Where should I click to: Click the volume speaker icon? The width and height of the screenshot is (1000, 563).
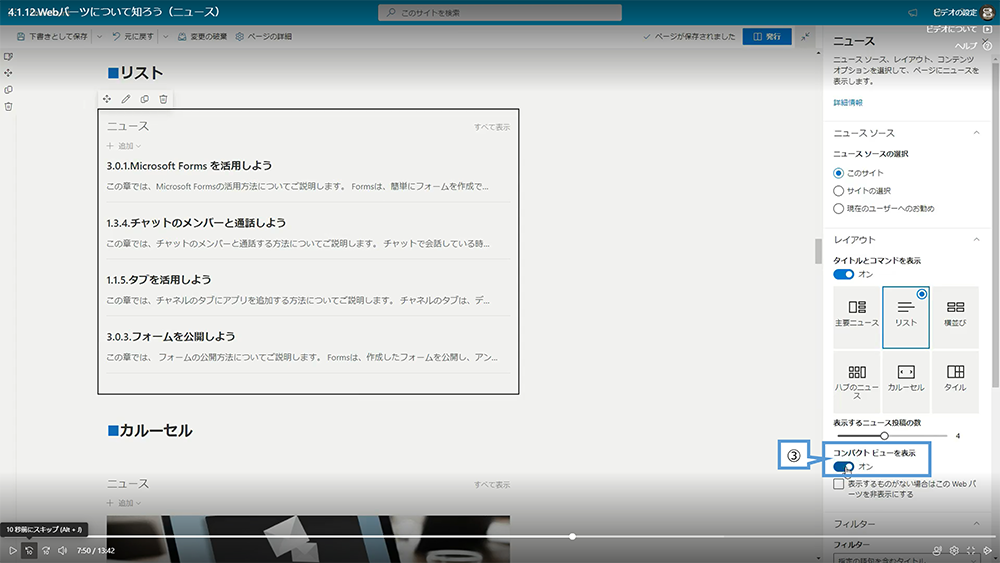point(62,550)
